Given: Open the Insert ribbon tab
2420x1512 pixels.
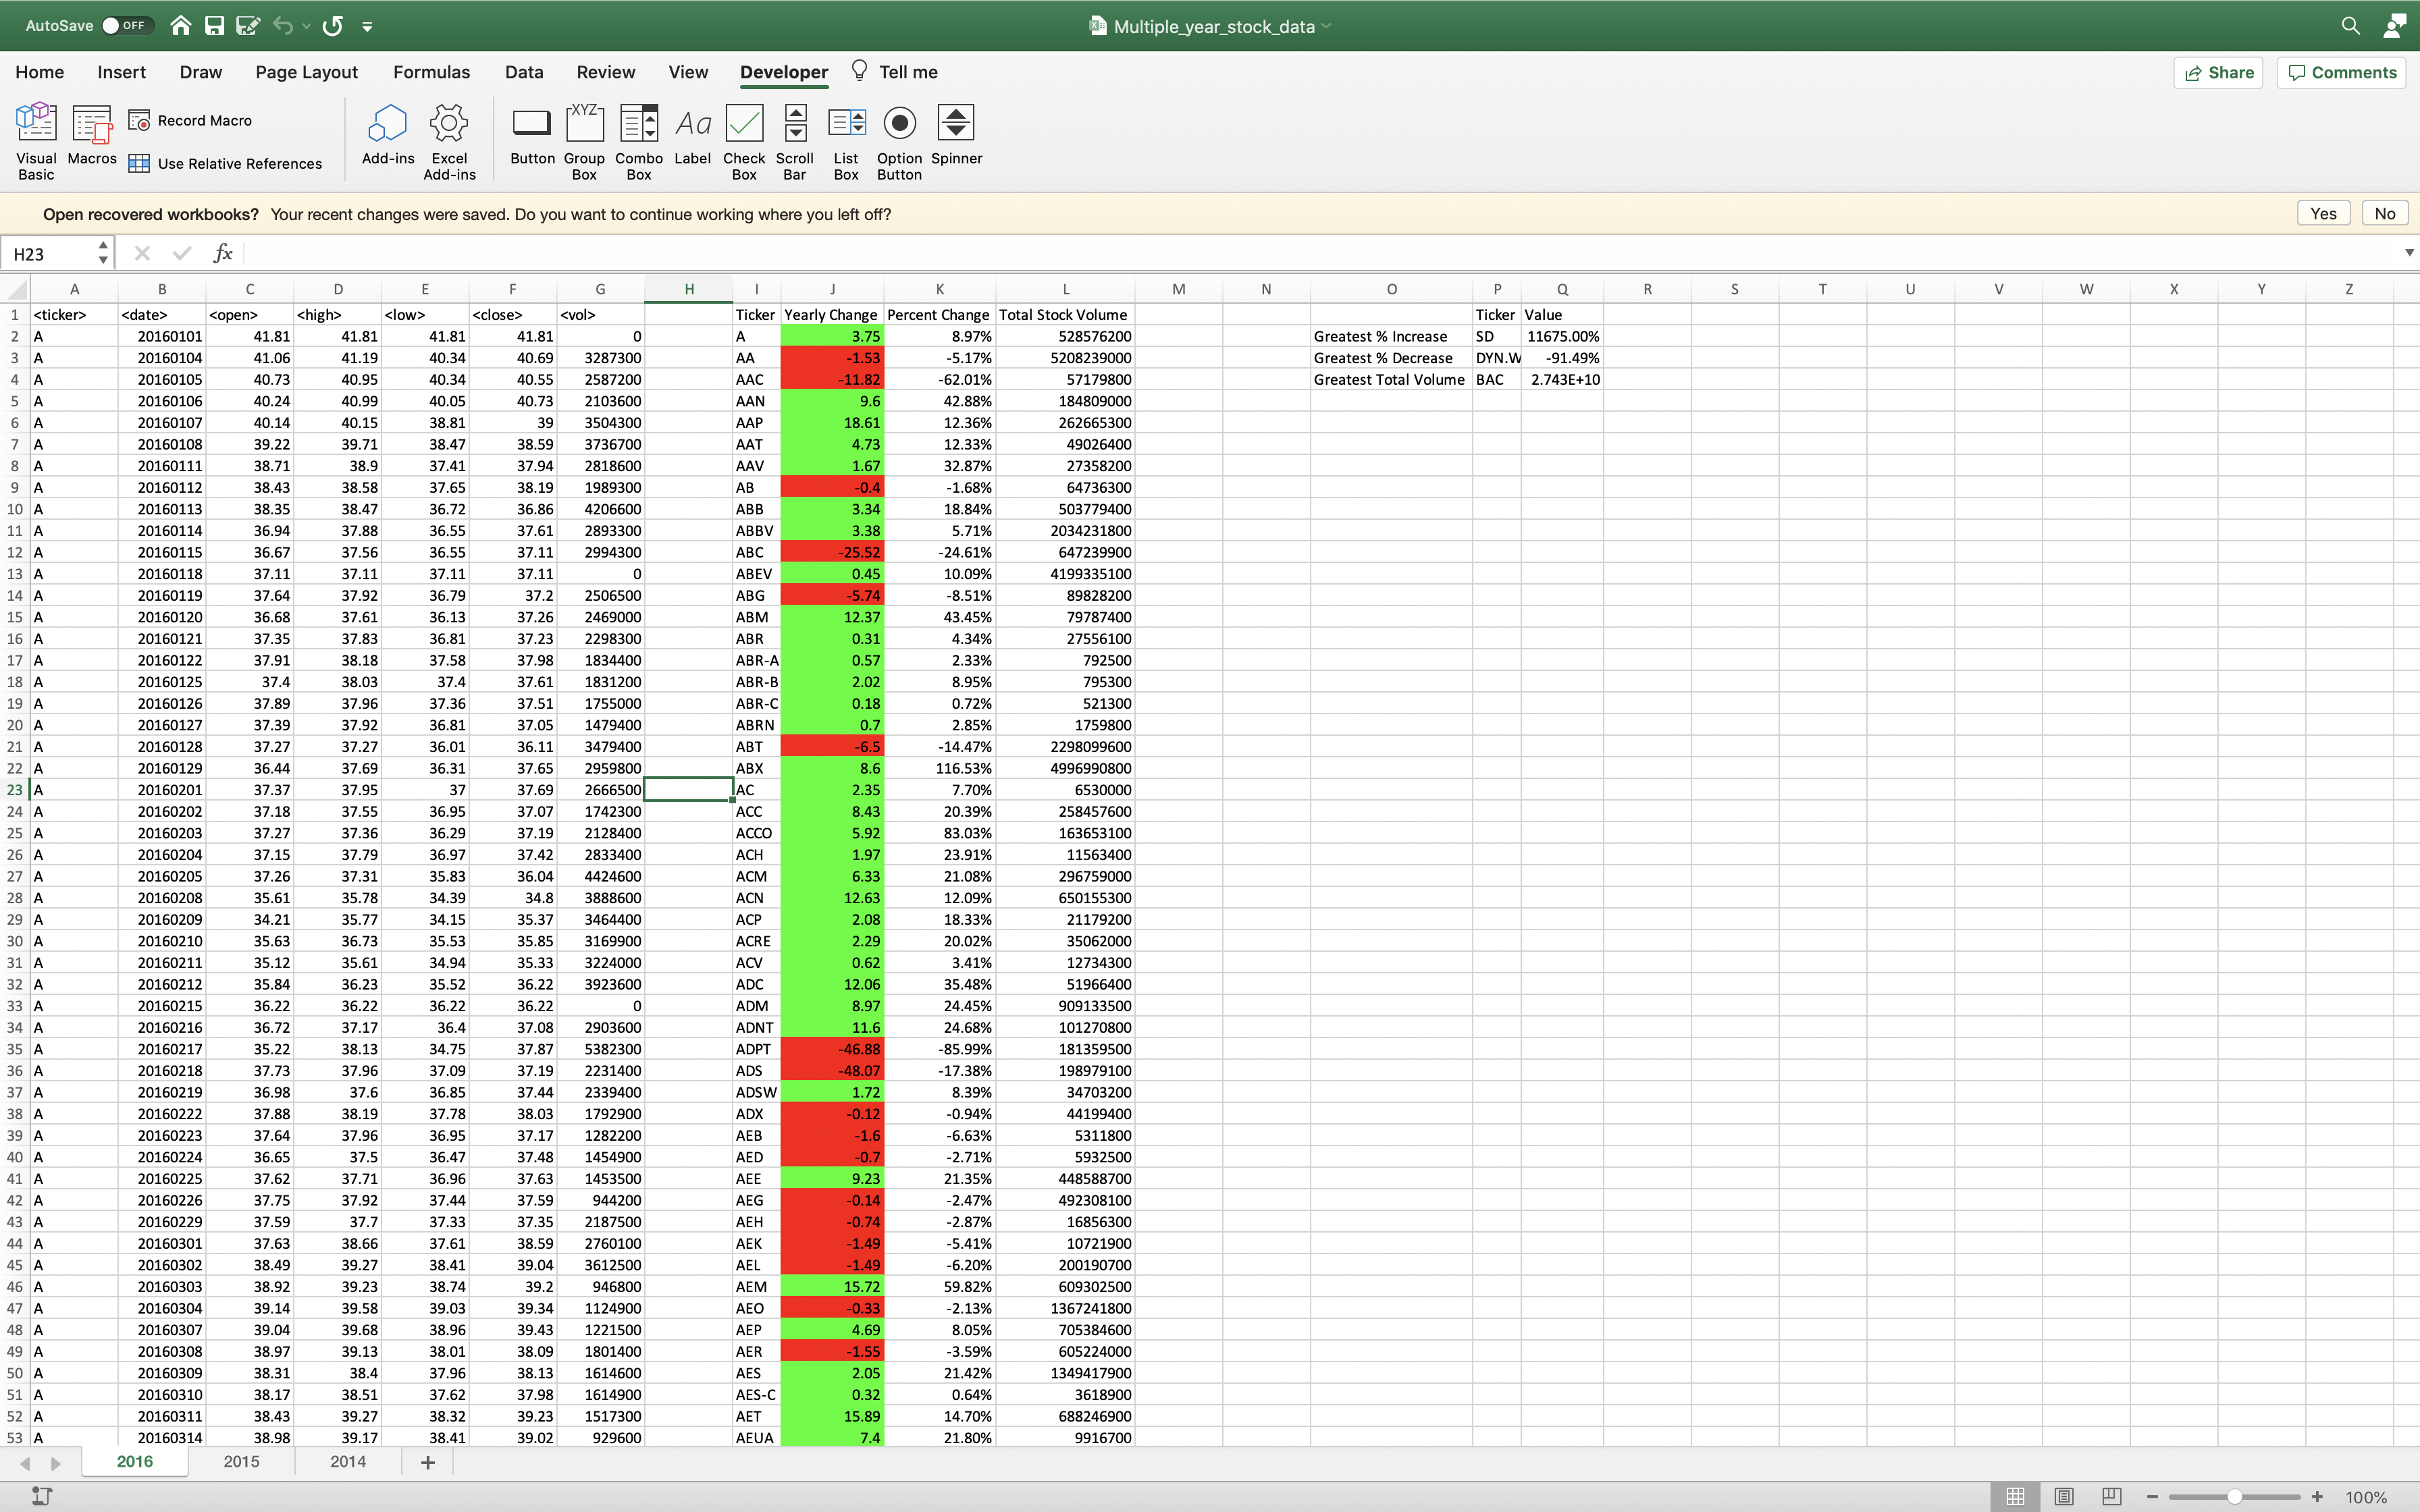Looking at the screenshot, I should pyautogui.click(x=122, y=72).
